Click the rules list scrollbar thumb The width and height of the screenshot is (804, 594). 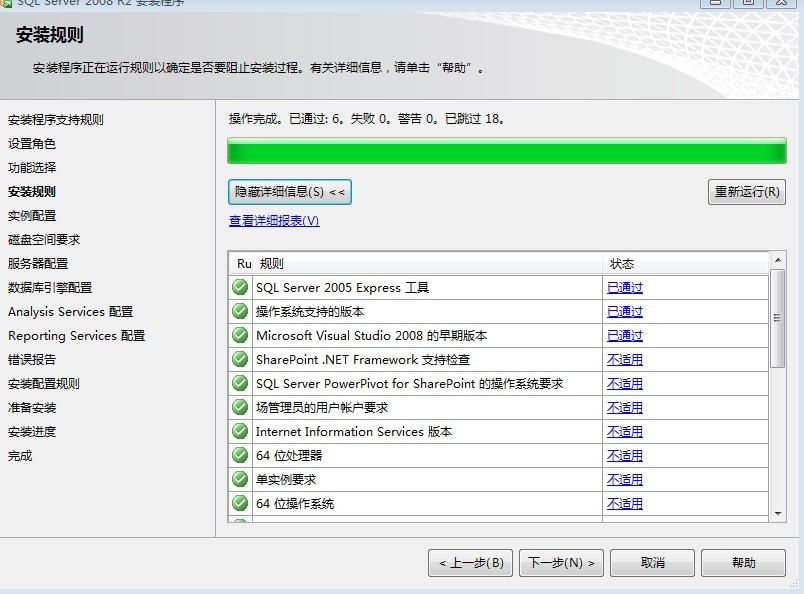[x=778, y=318]
